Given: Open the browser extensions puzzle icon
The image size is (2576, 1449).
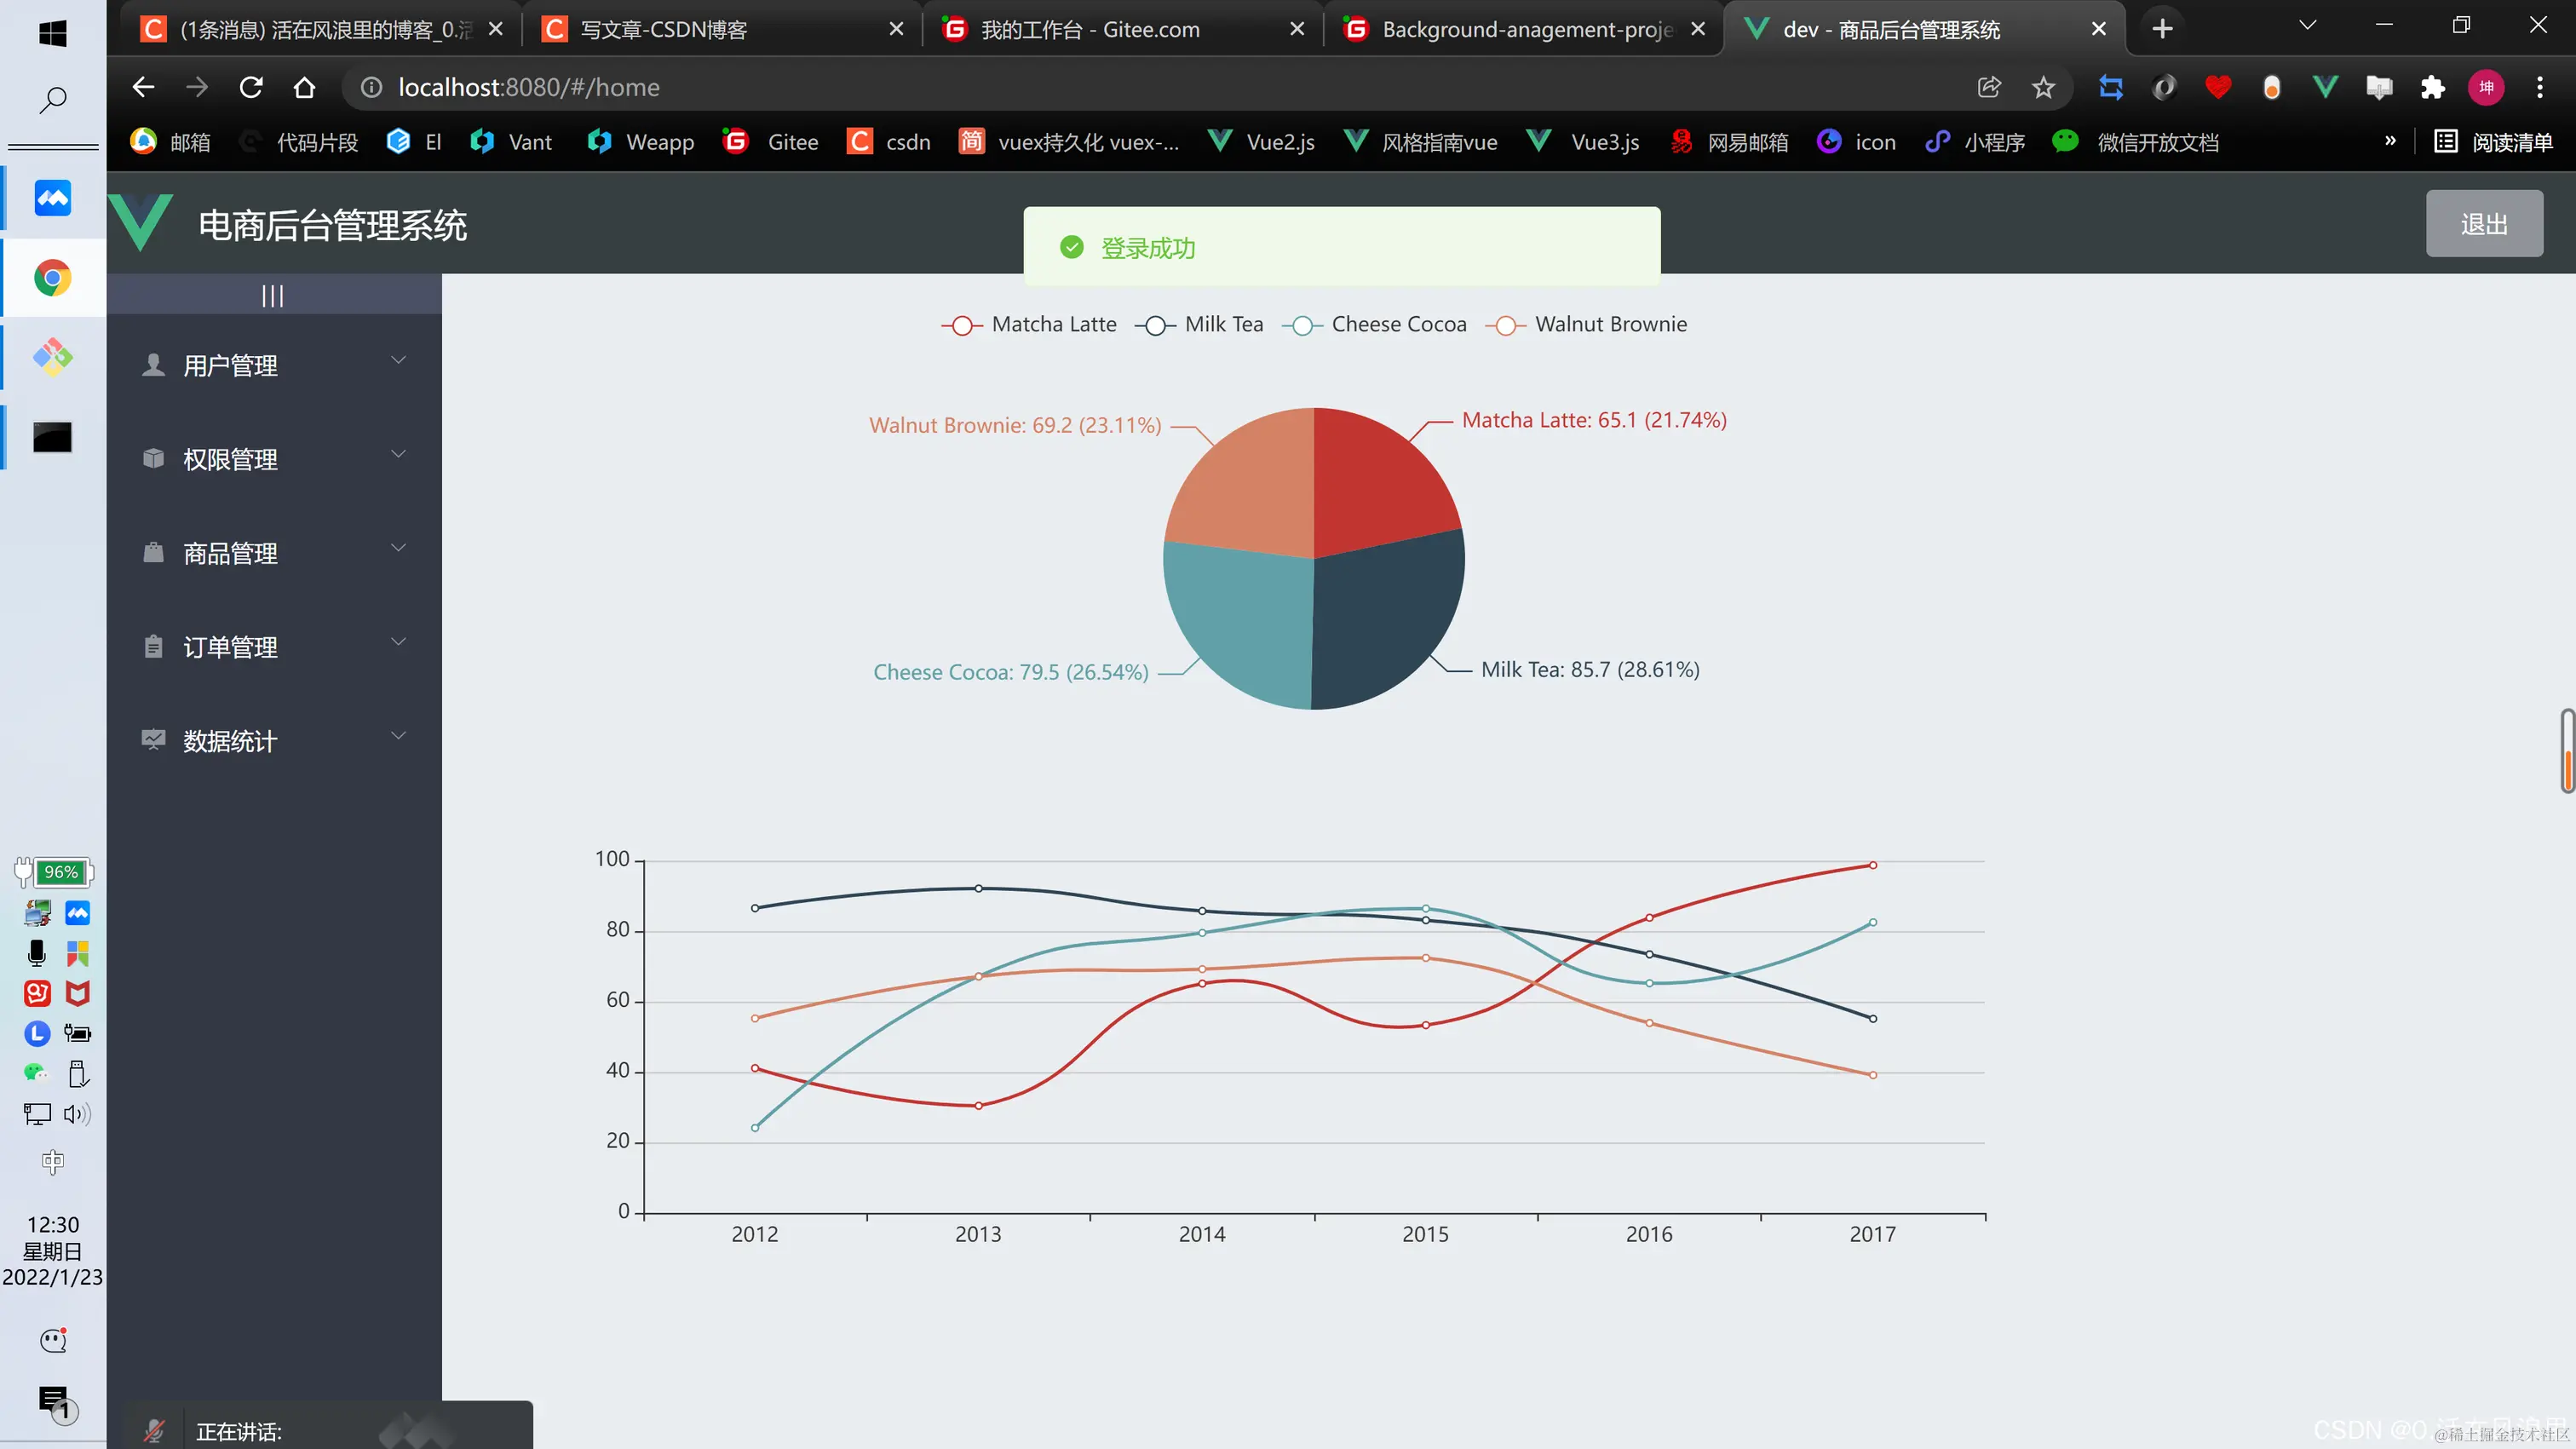Looking at the screenshot, I should [x=2432, y=88].
